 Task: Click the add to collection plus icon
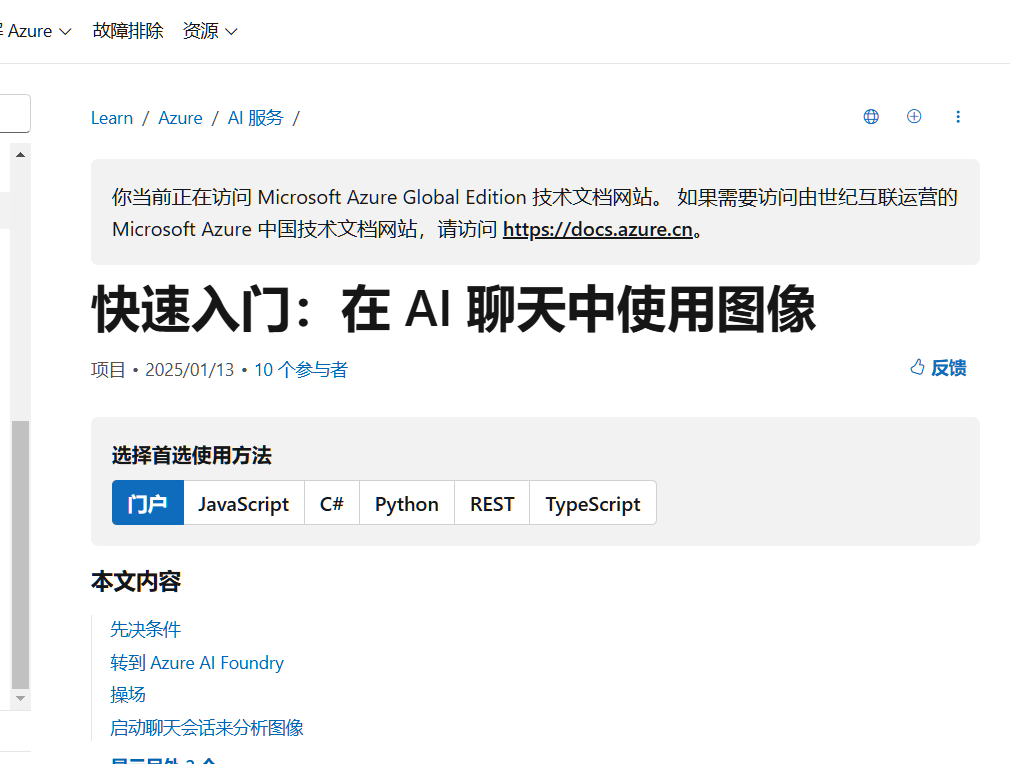click(x=914, y=117)
